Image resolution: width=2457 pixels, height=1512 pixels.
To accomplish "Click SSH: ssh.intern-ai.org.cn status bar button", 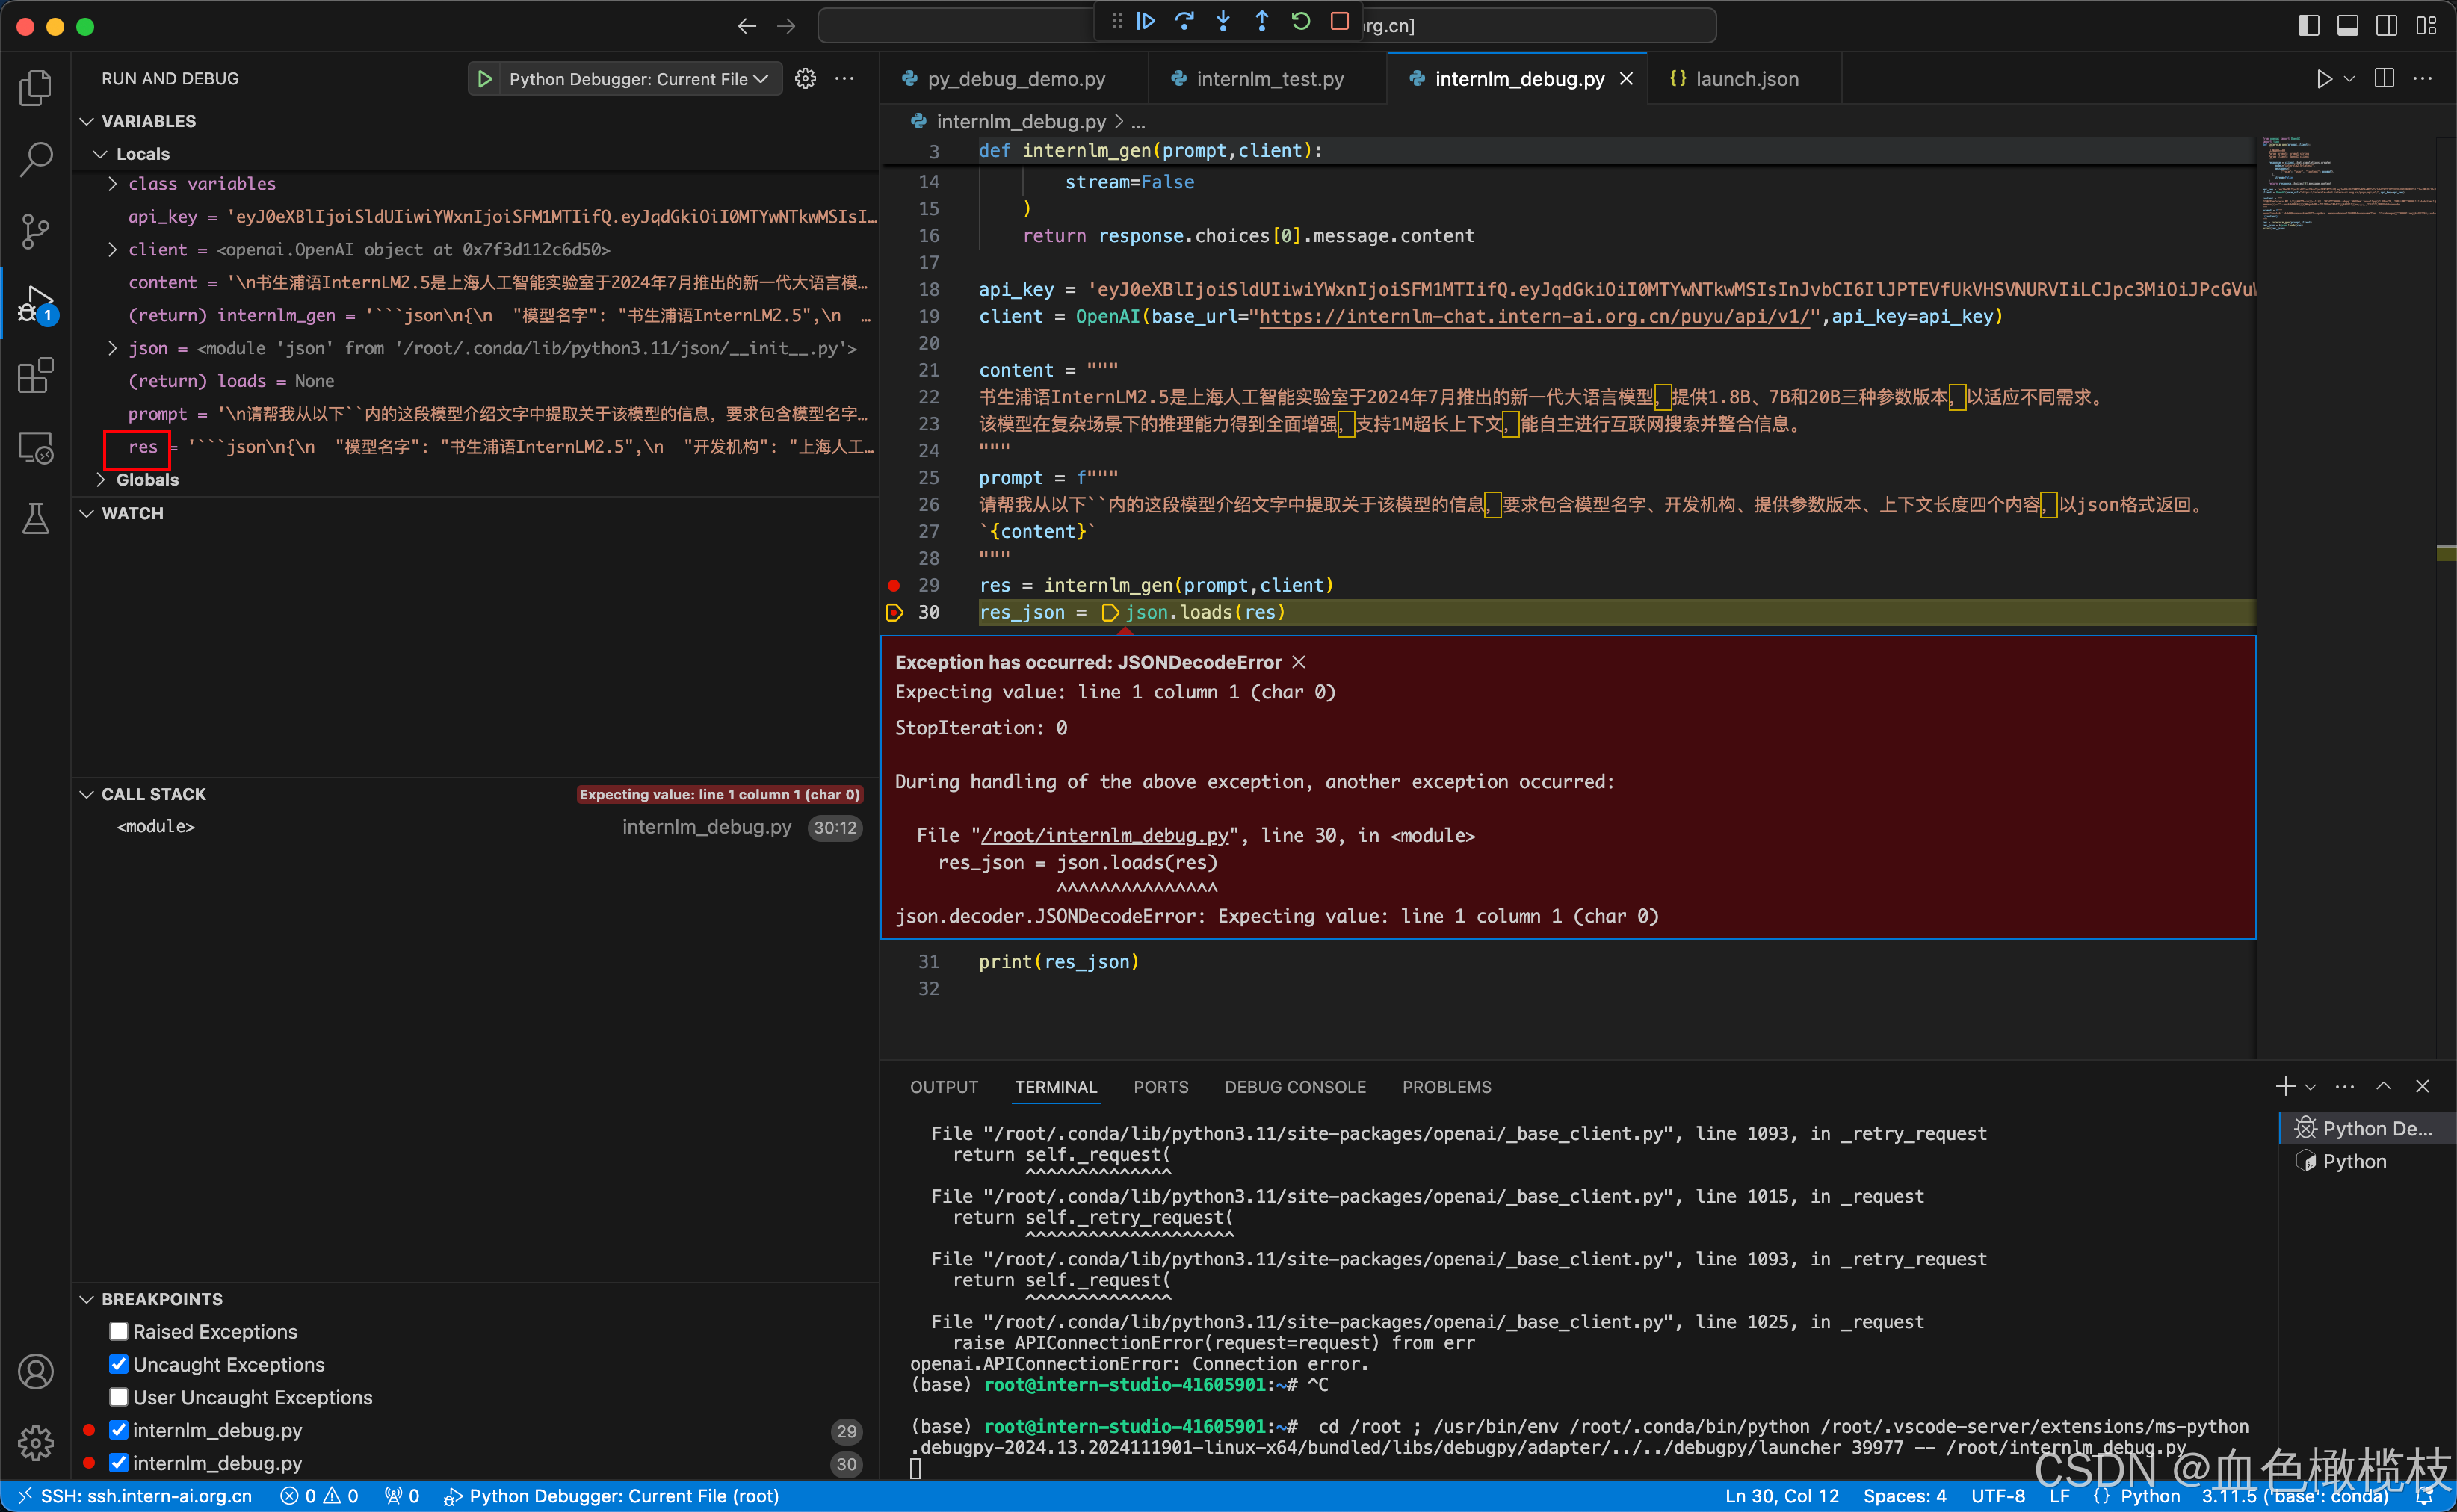I will pos(135,1496).
